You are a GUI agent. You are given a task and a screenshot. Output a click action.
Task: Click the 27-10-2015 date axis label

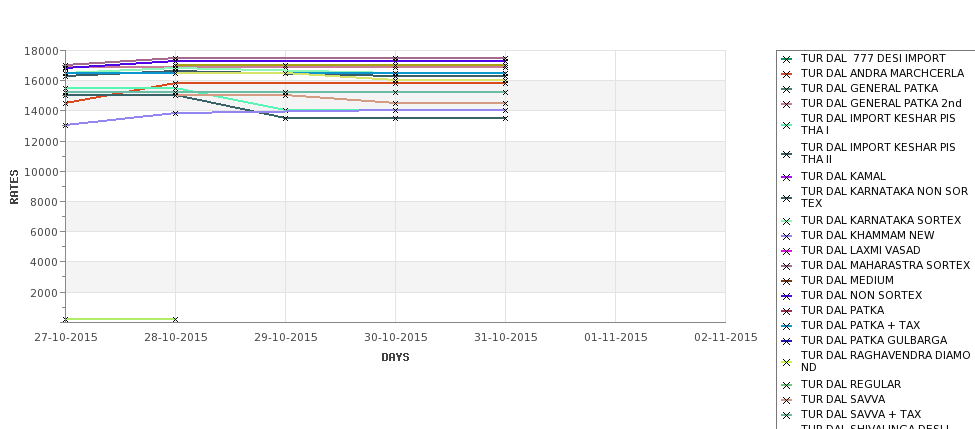click(x=66, y=338)
